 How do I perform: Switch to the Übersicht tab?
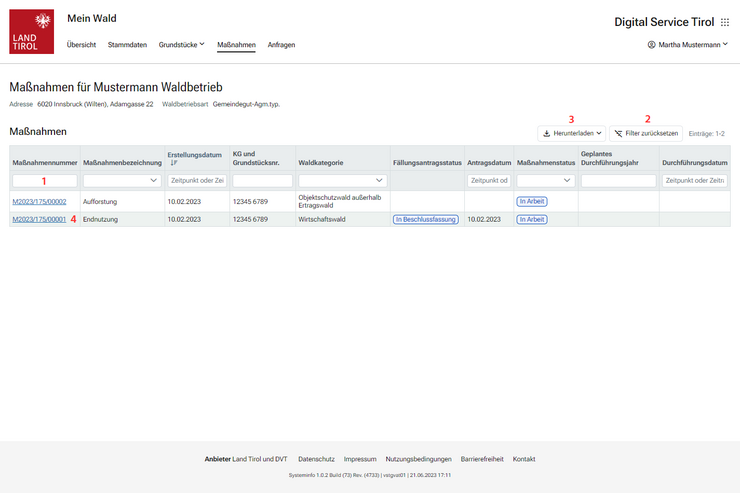coord(81,45)
